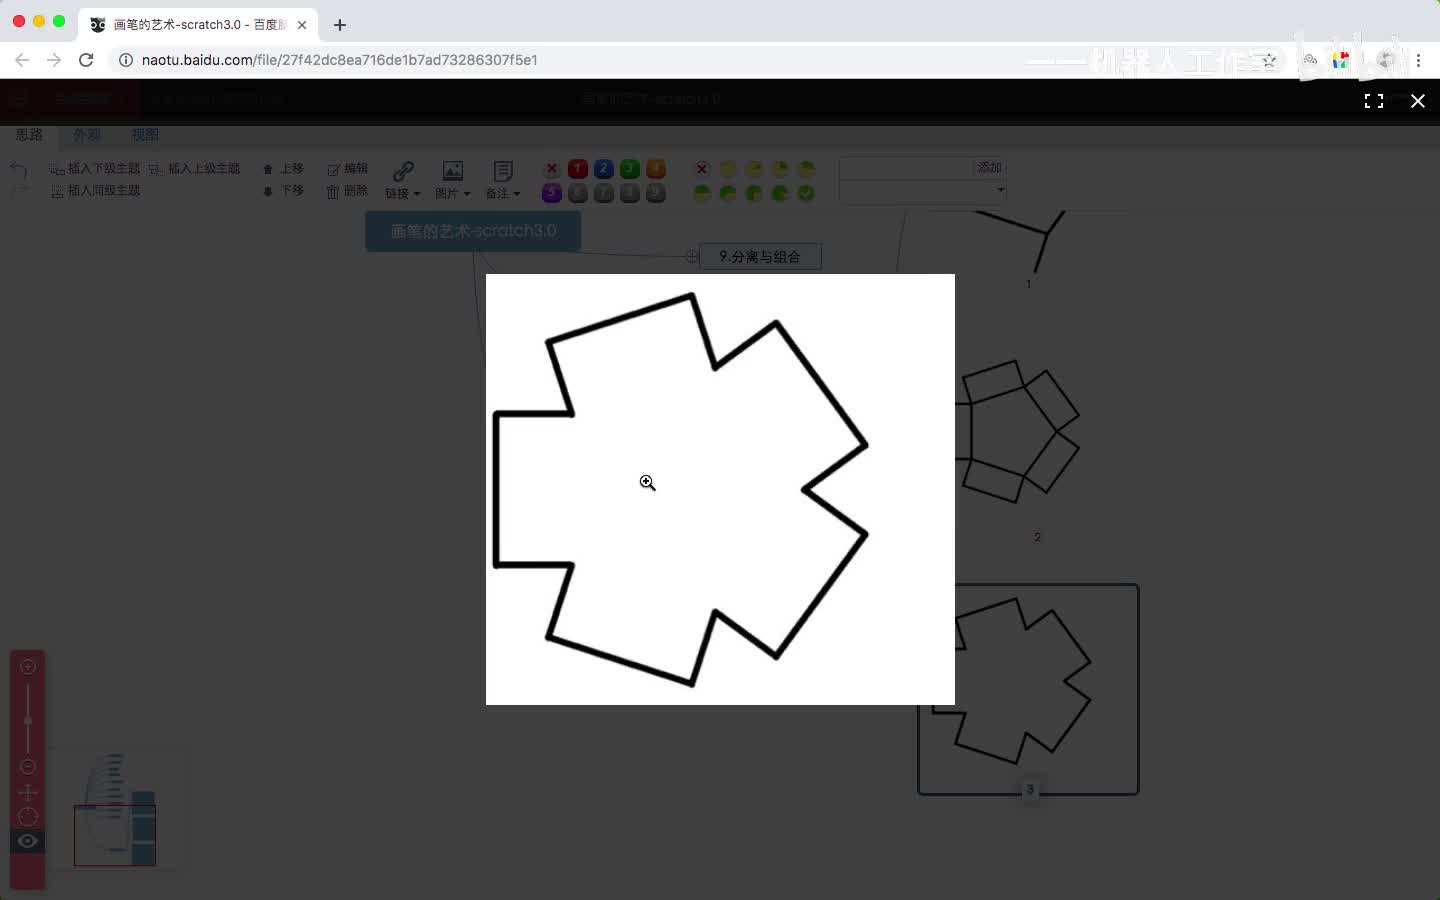Locate root node with the target icon
Image resolution: width=1440 pixels, height=900 pixels.
pyautogui.click(x=28, y=817)
